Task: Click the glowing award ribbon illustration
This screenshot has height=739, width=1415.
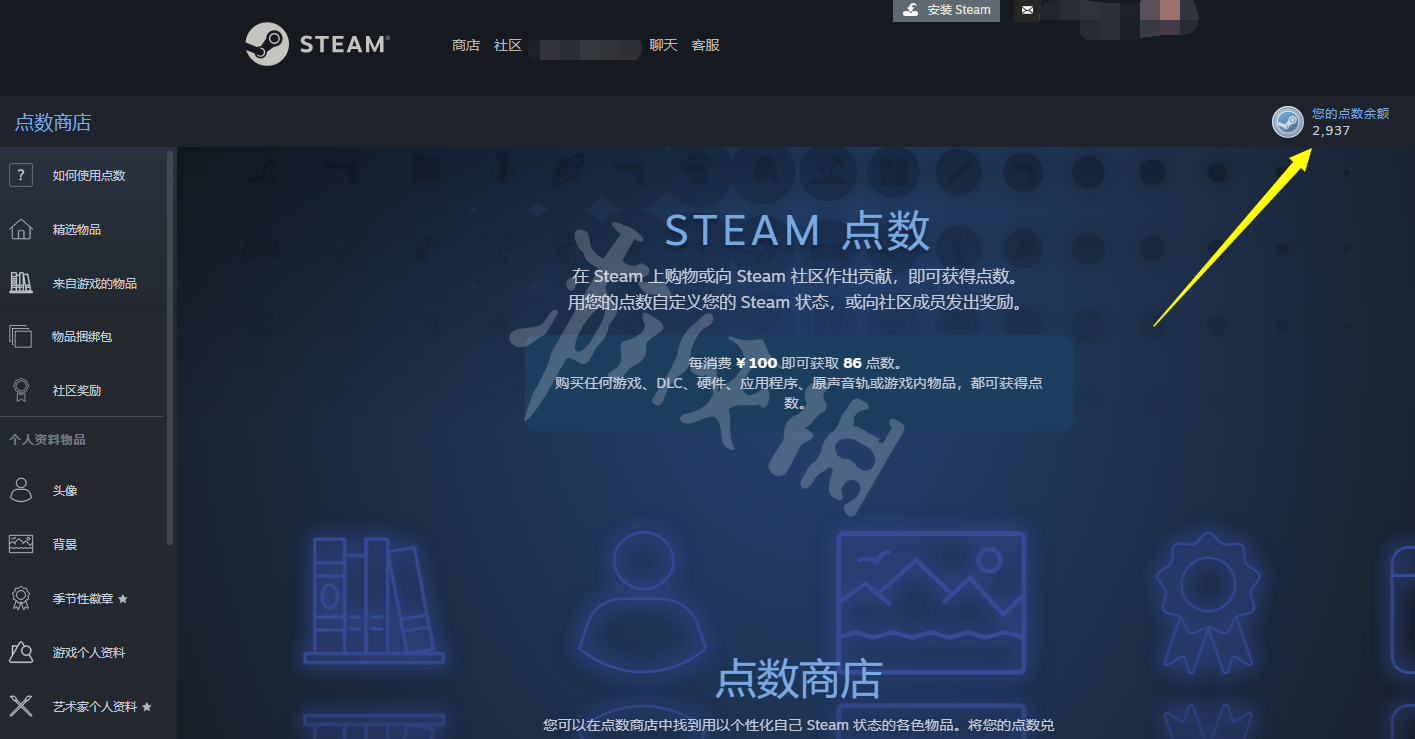Action: tap(1206, 602)
